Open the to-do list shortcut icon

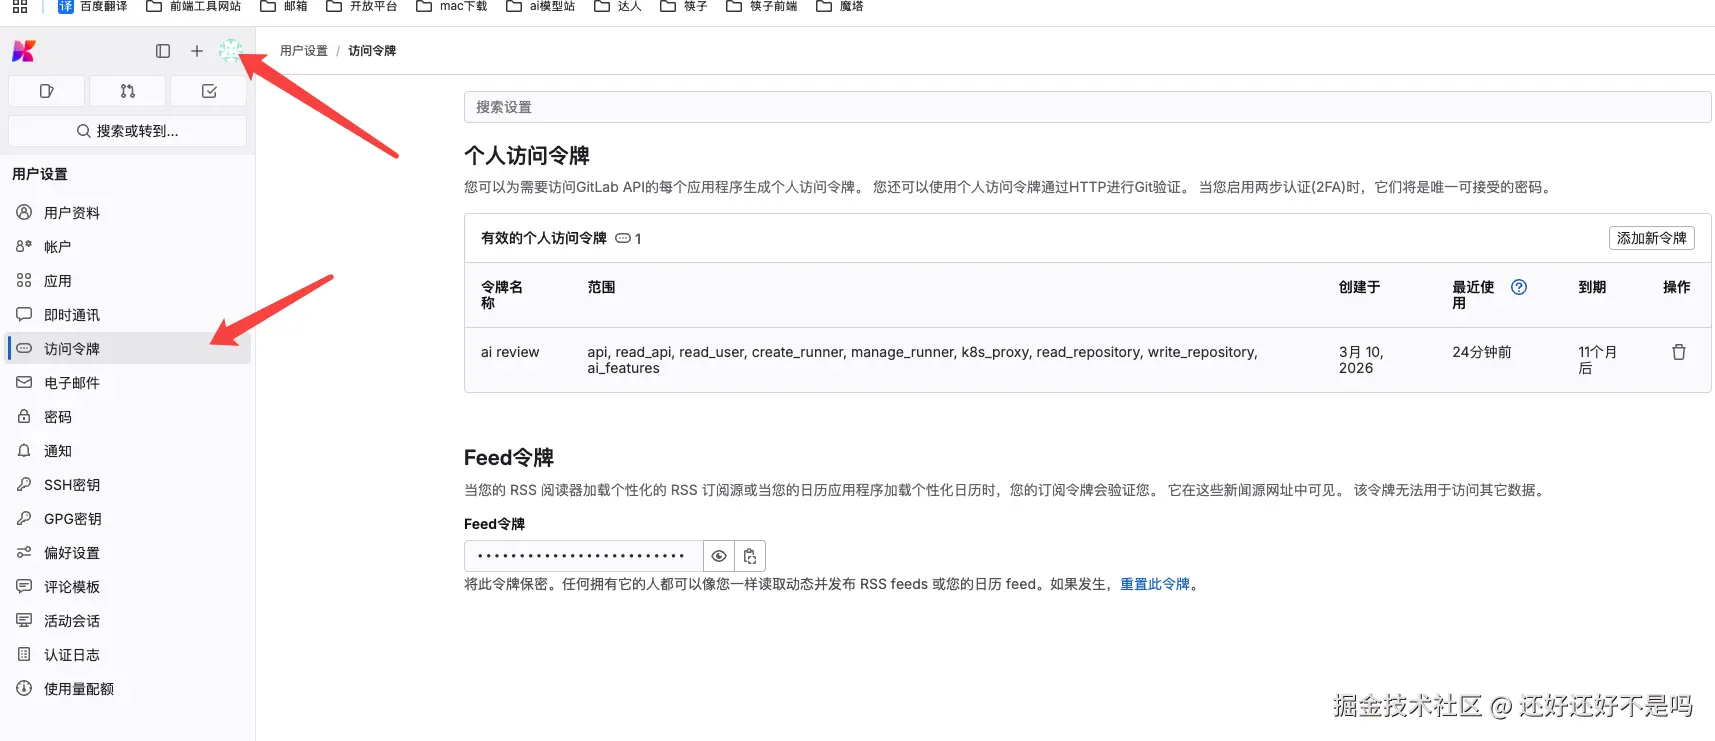(x=209, y=91)
